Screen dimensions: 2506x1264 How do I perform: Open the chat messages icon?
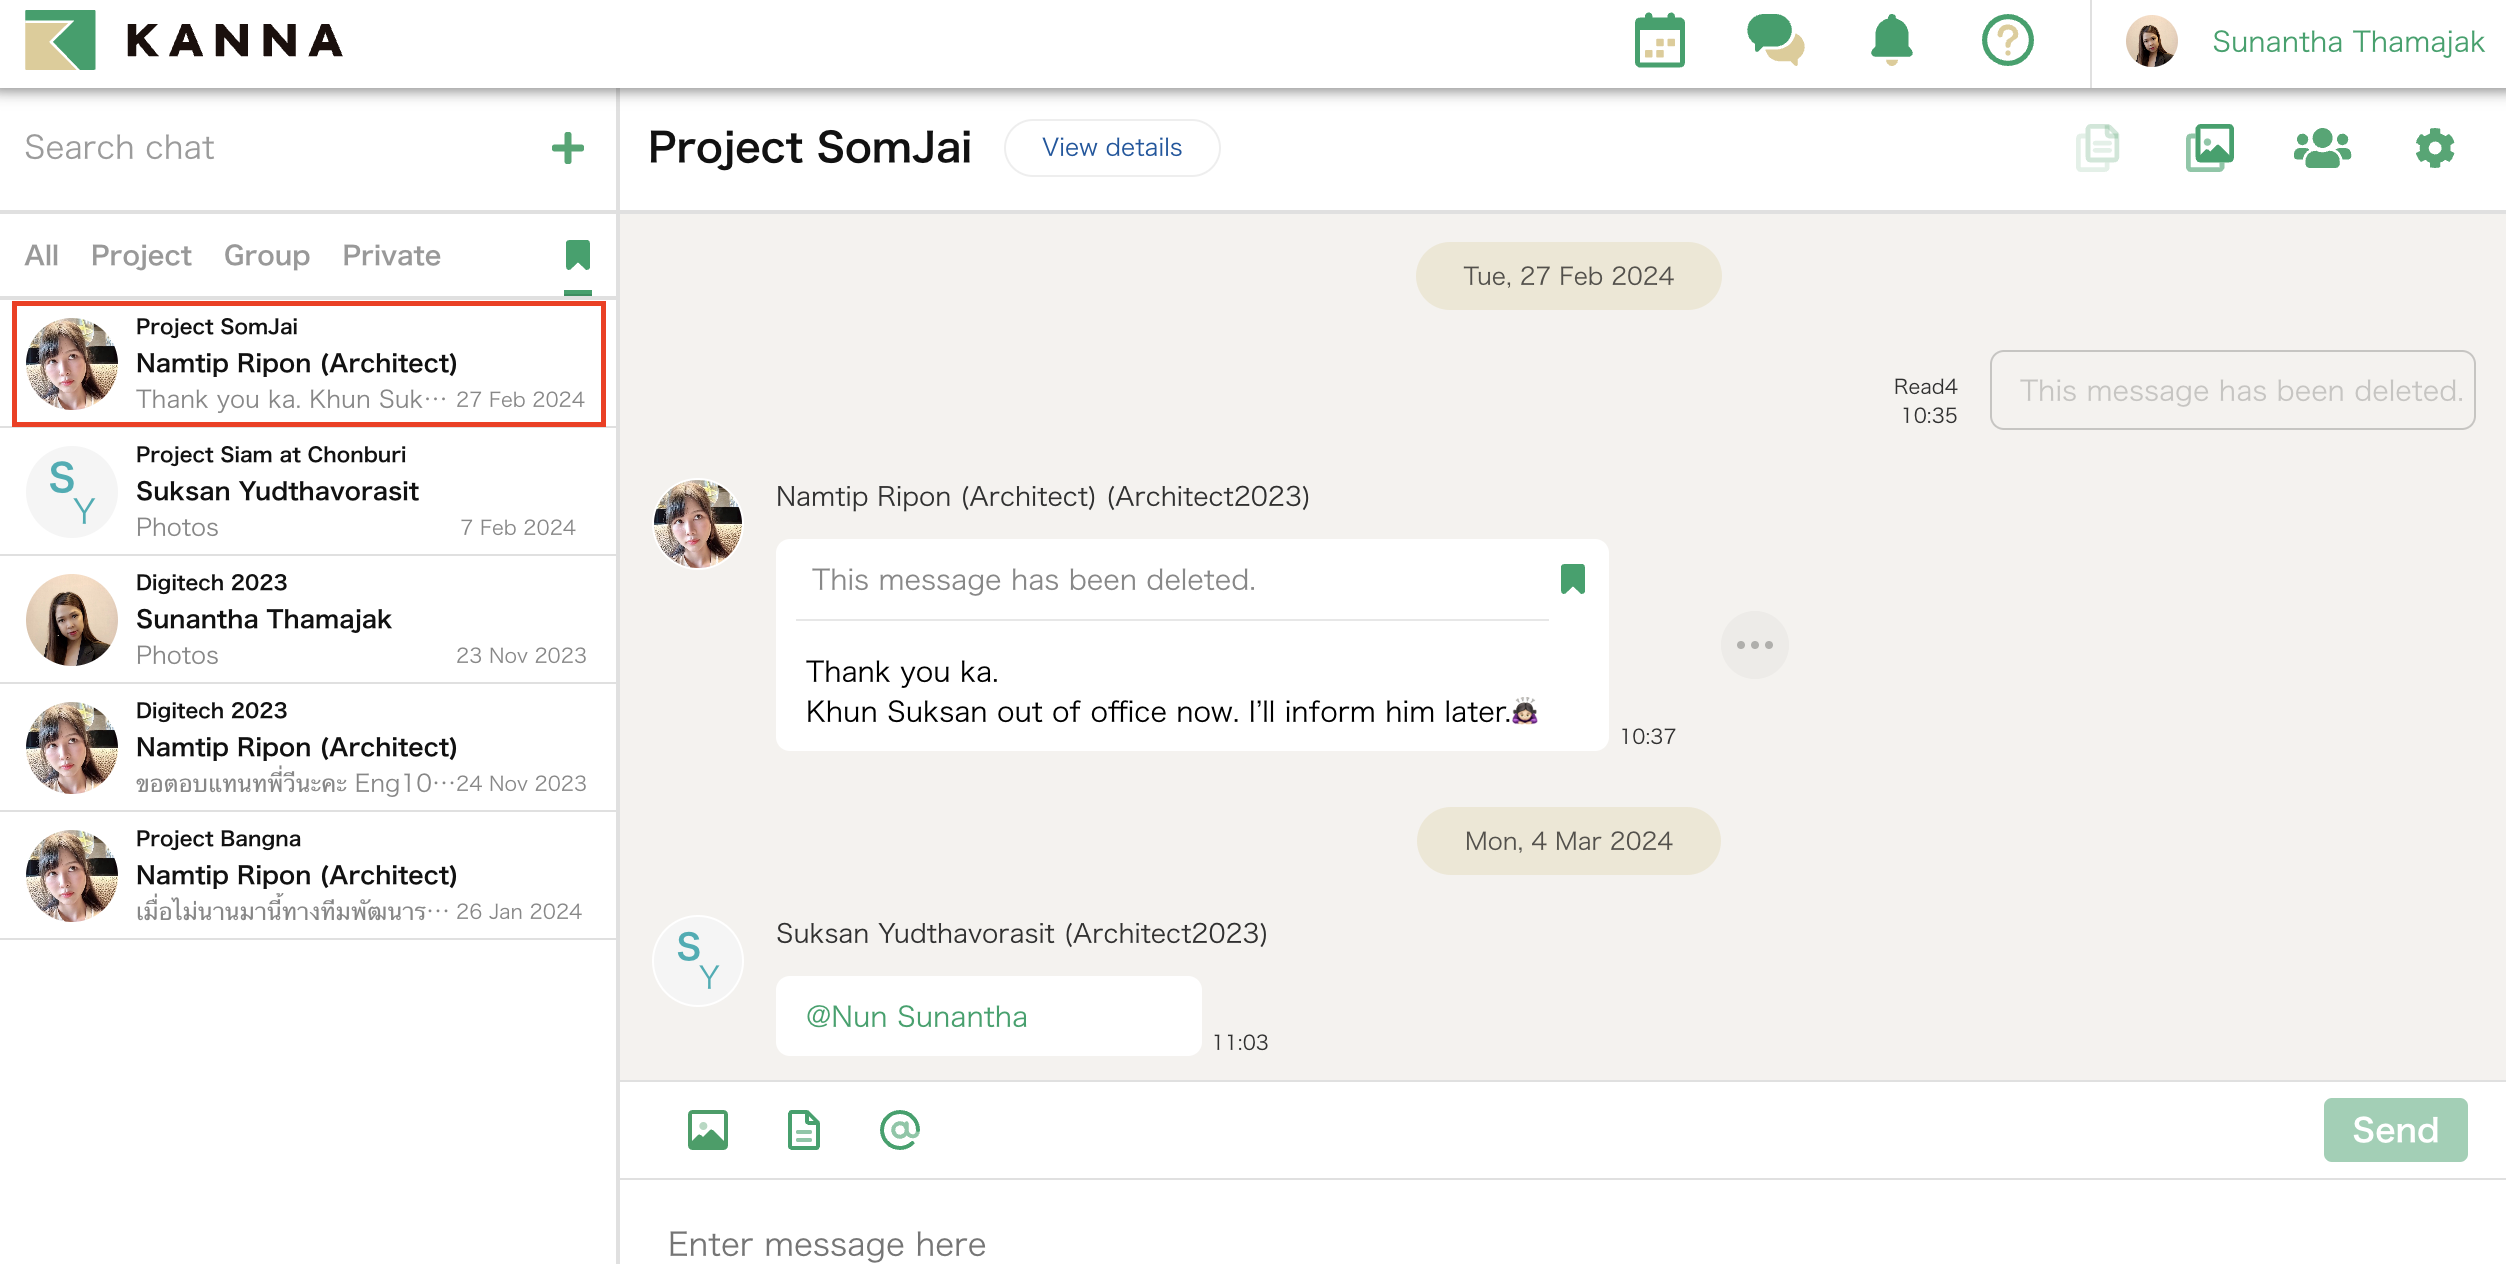point(1775,42)
